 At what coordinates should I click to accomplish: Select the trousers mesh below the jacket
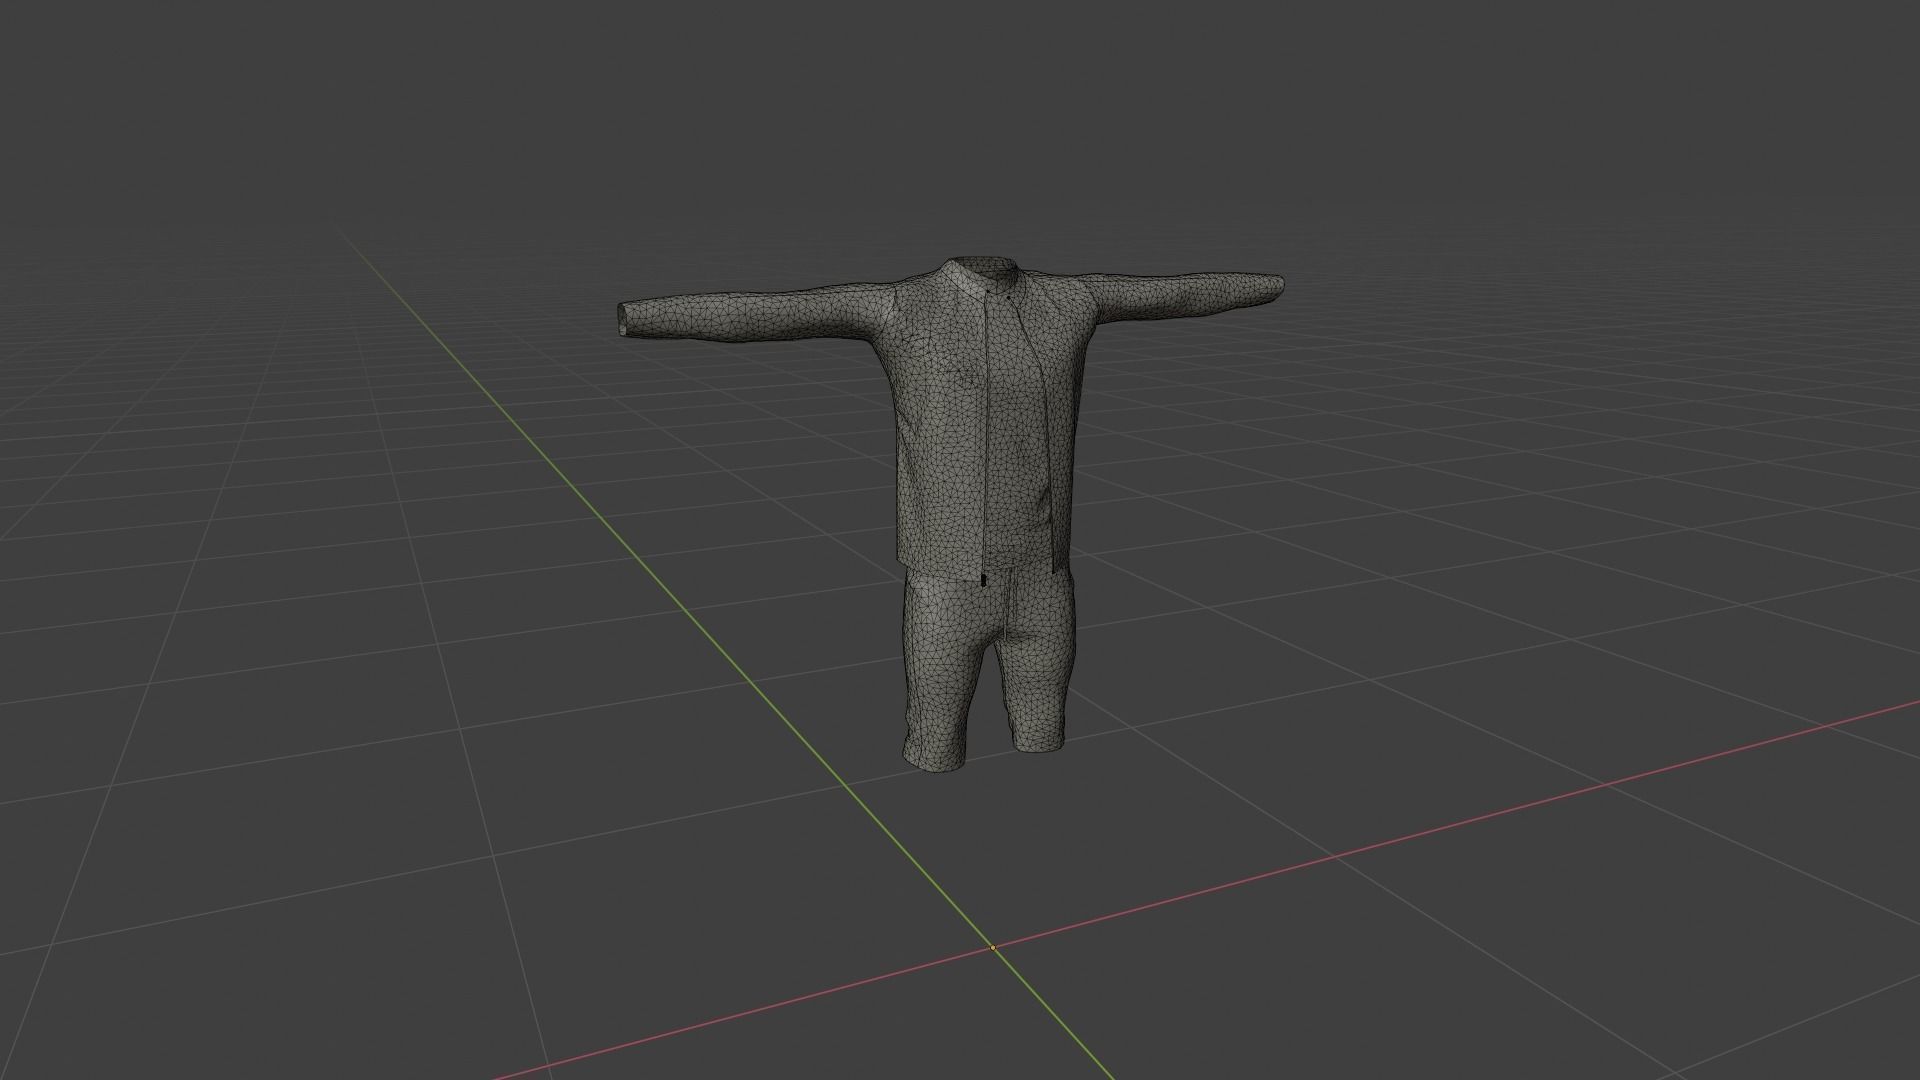pyautogui.click(x=988, y=668)
